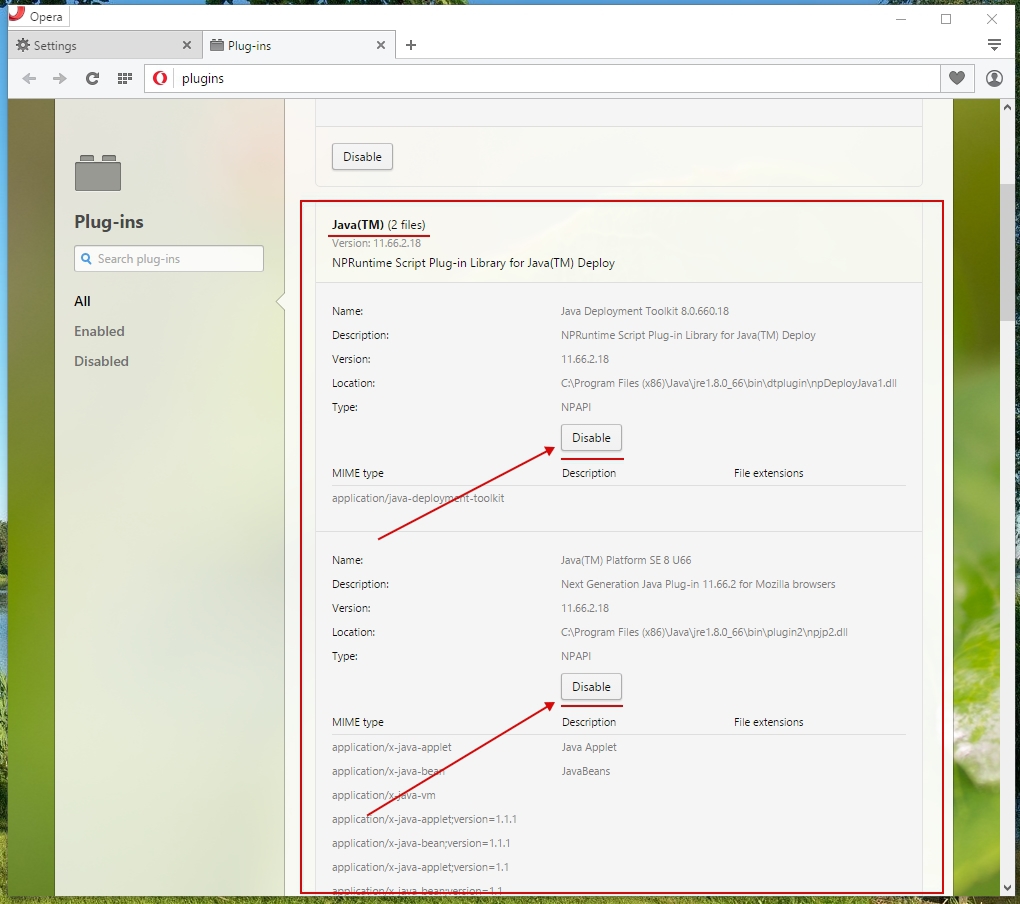The image size is (1020, 904).
Task: Click the Plug-ins briefcase icon in sidebar
Action: [x=98, y=173]
